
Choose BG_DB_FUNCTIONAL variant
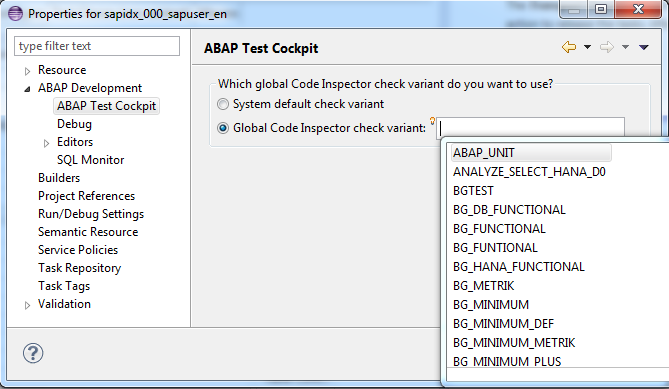click(x=509, y=210)
